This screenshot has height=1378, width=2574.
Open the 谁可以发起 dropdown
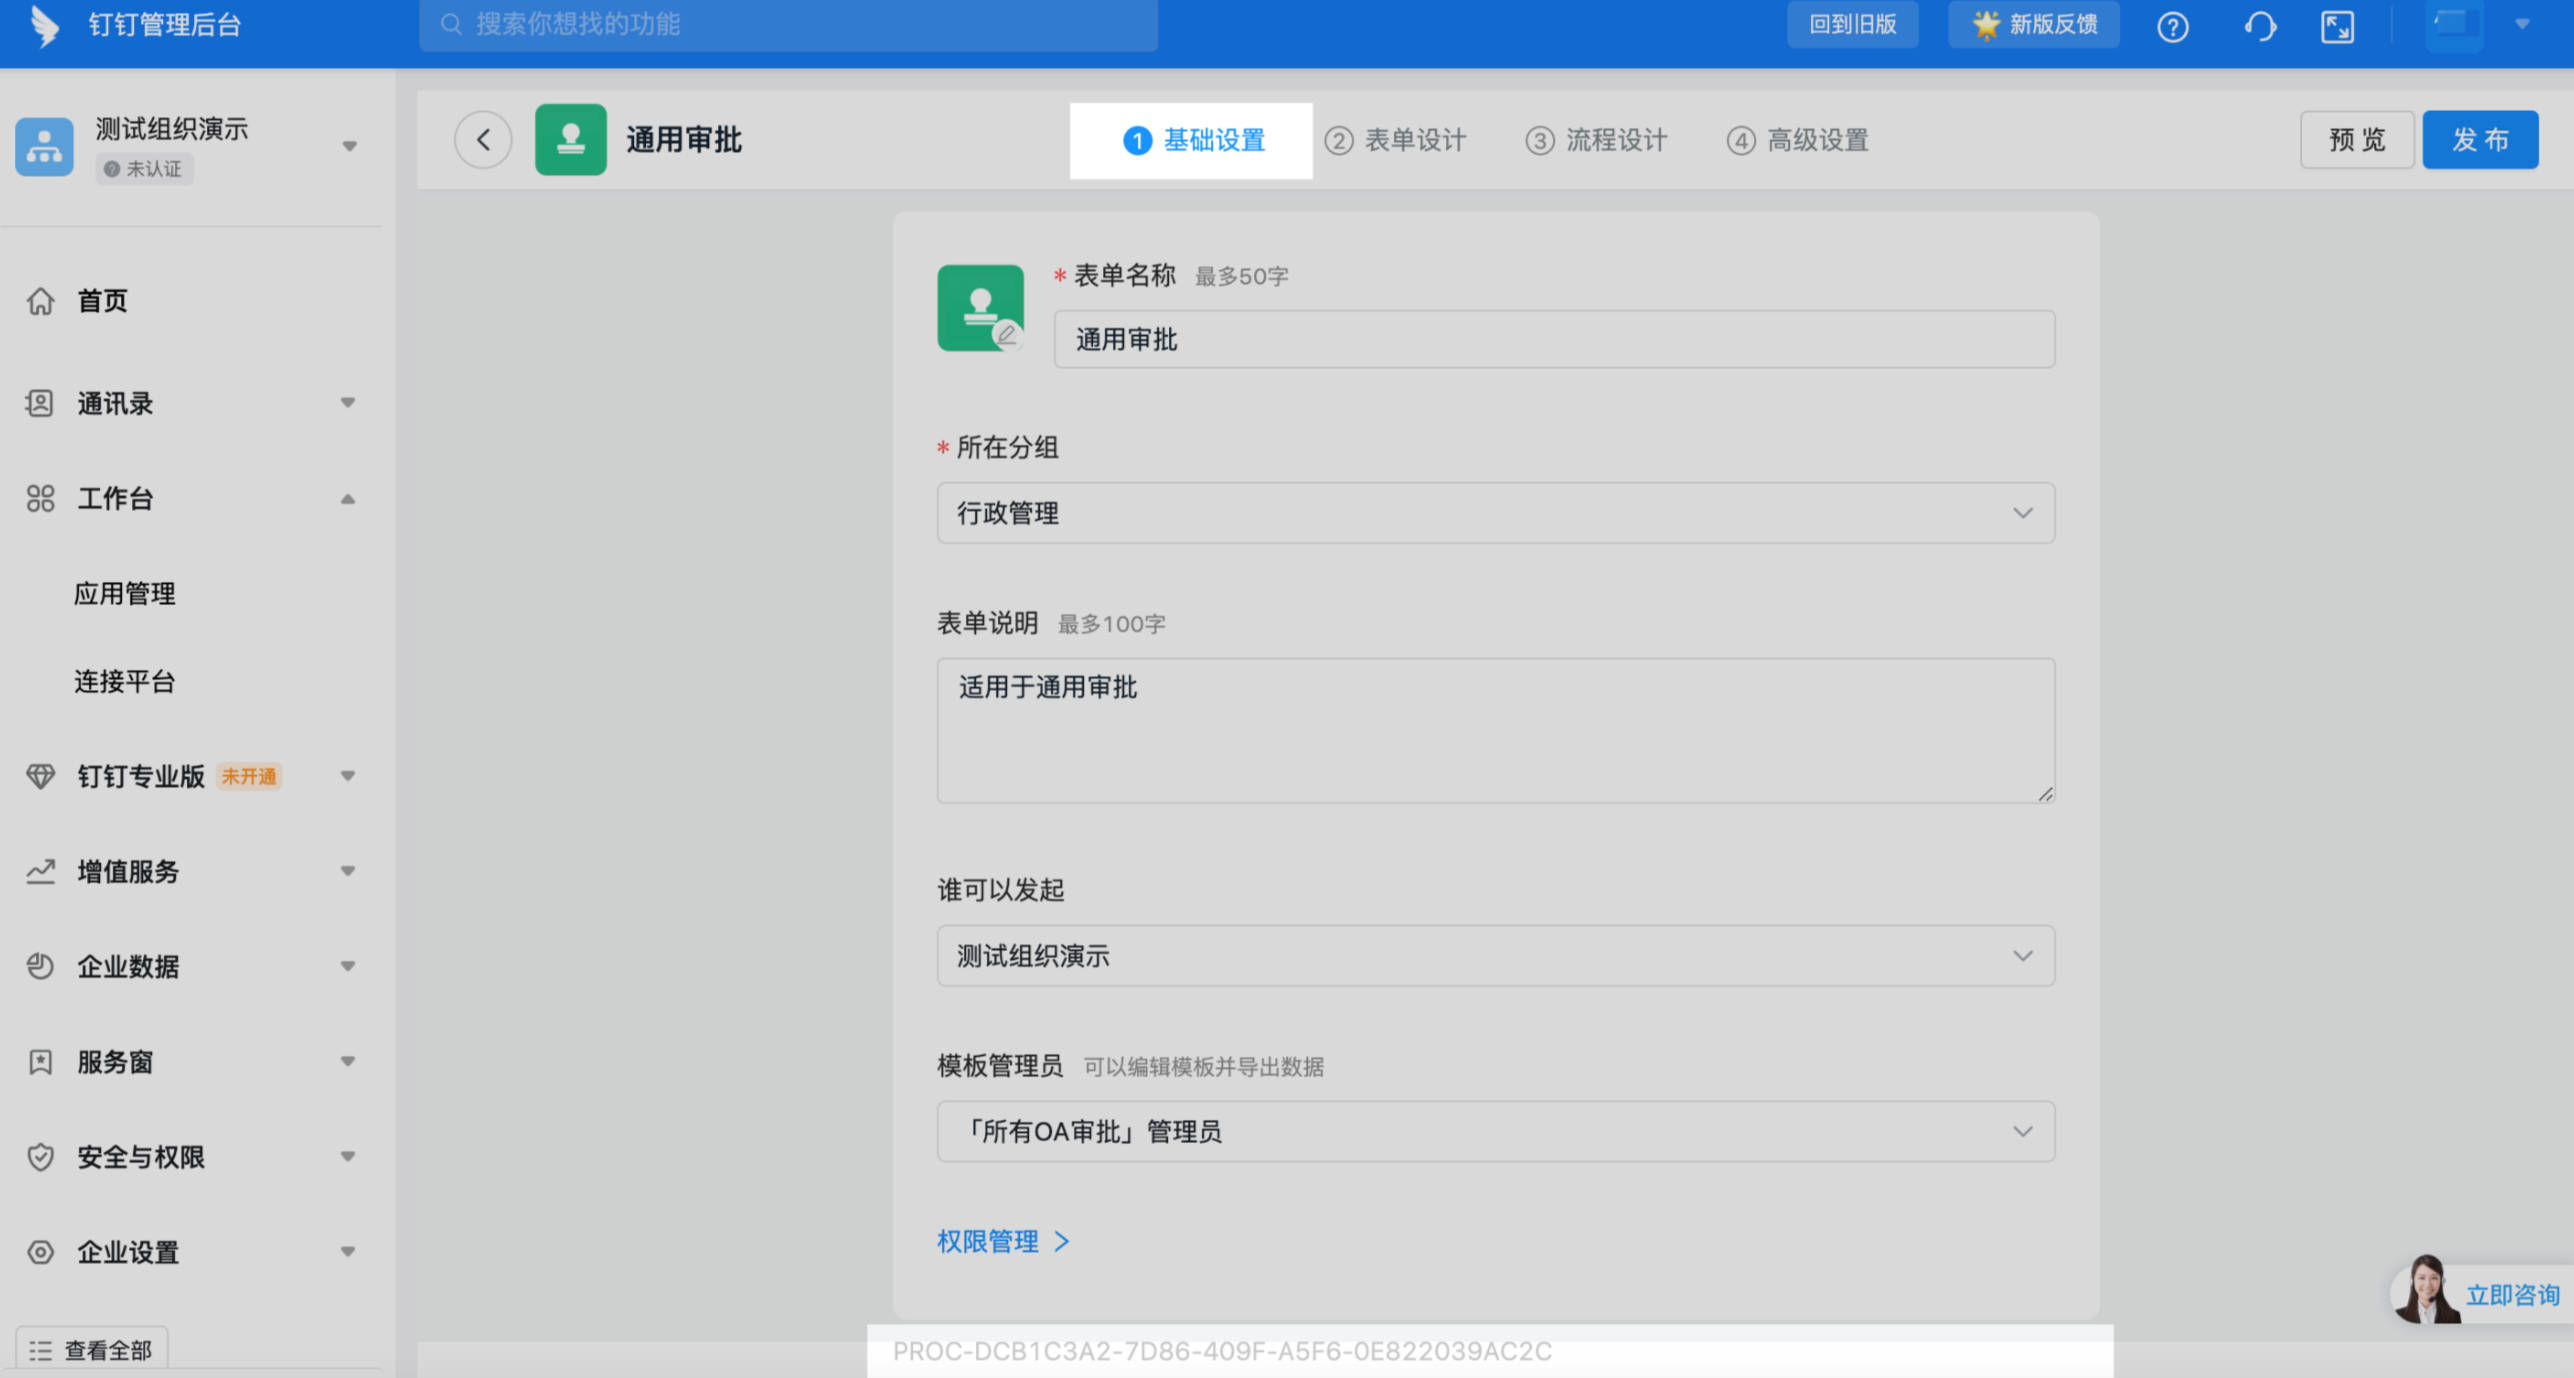click(x=1495, y=956)
